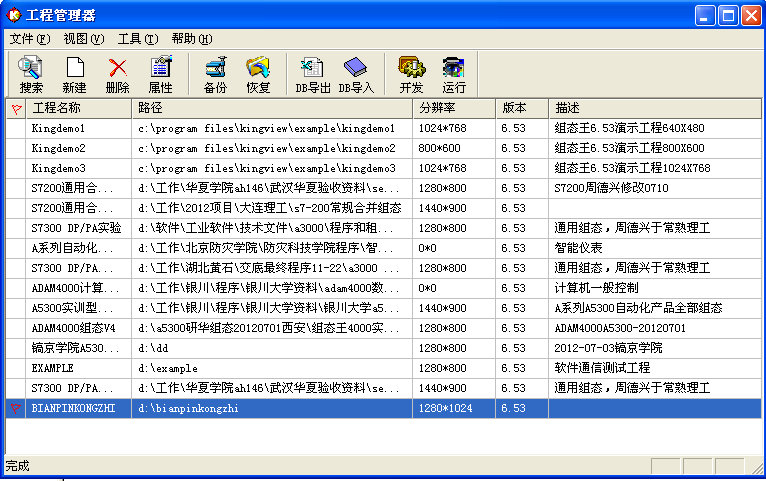766x481 pixels.
Task: Enter 开发 development mode
Action: tap(411, 74)
